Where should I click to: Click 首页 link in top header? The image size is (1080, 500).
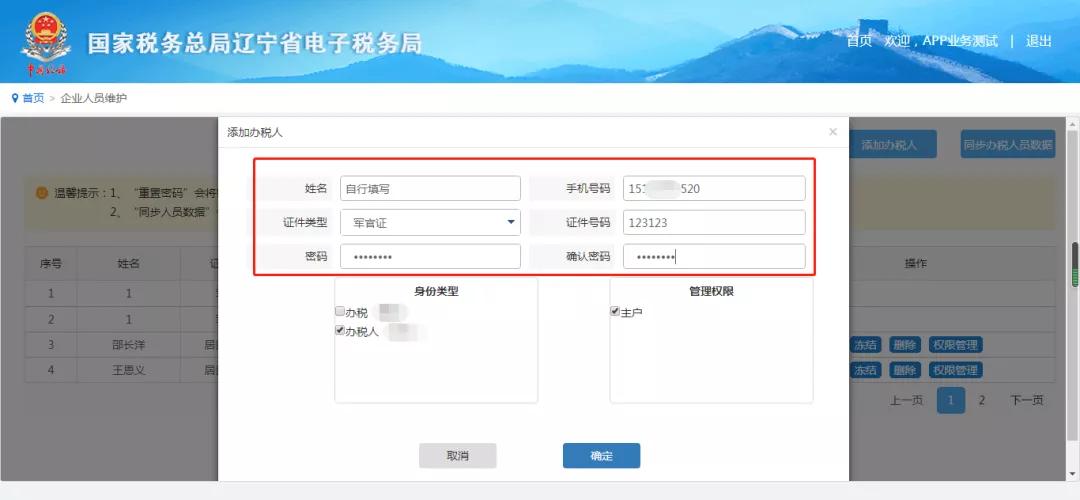pos(859,41)
